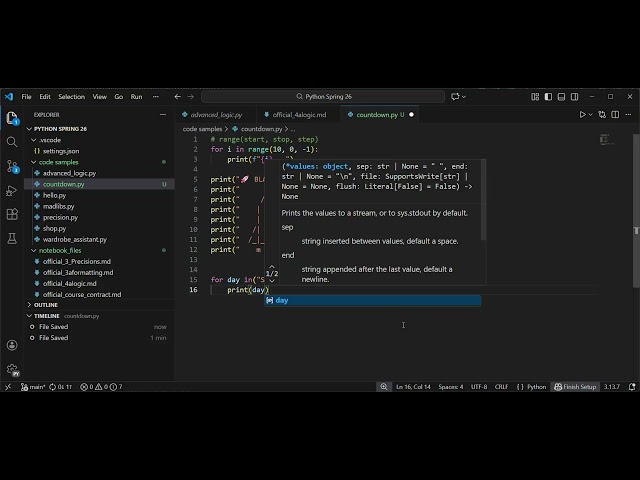Screen dimensions: 640x480
Task: Show next signature with down chevron
Action: tap(272, 281)
